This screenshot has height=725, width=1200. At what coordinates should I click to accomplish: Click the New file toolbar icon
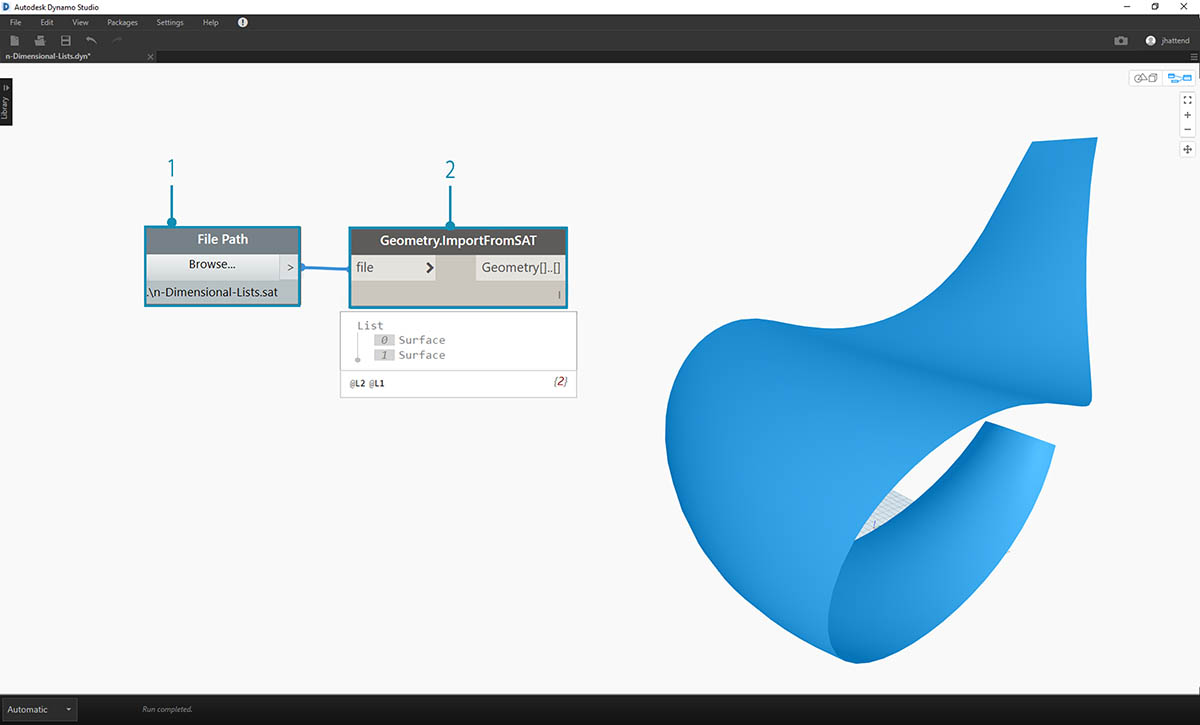(14, 40)
